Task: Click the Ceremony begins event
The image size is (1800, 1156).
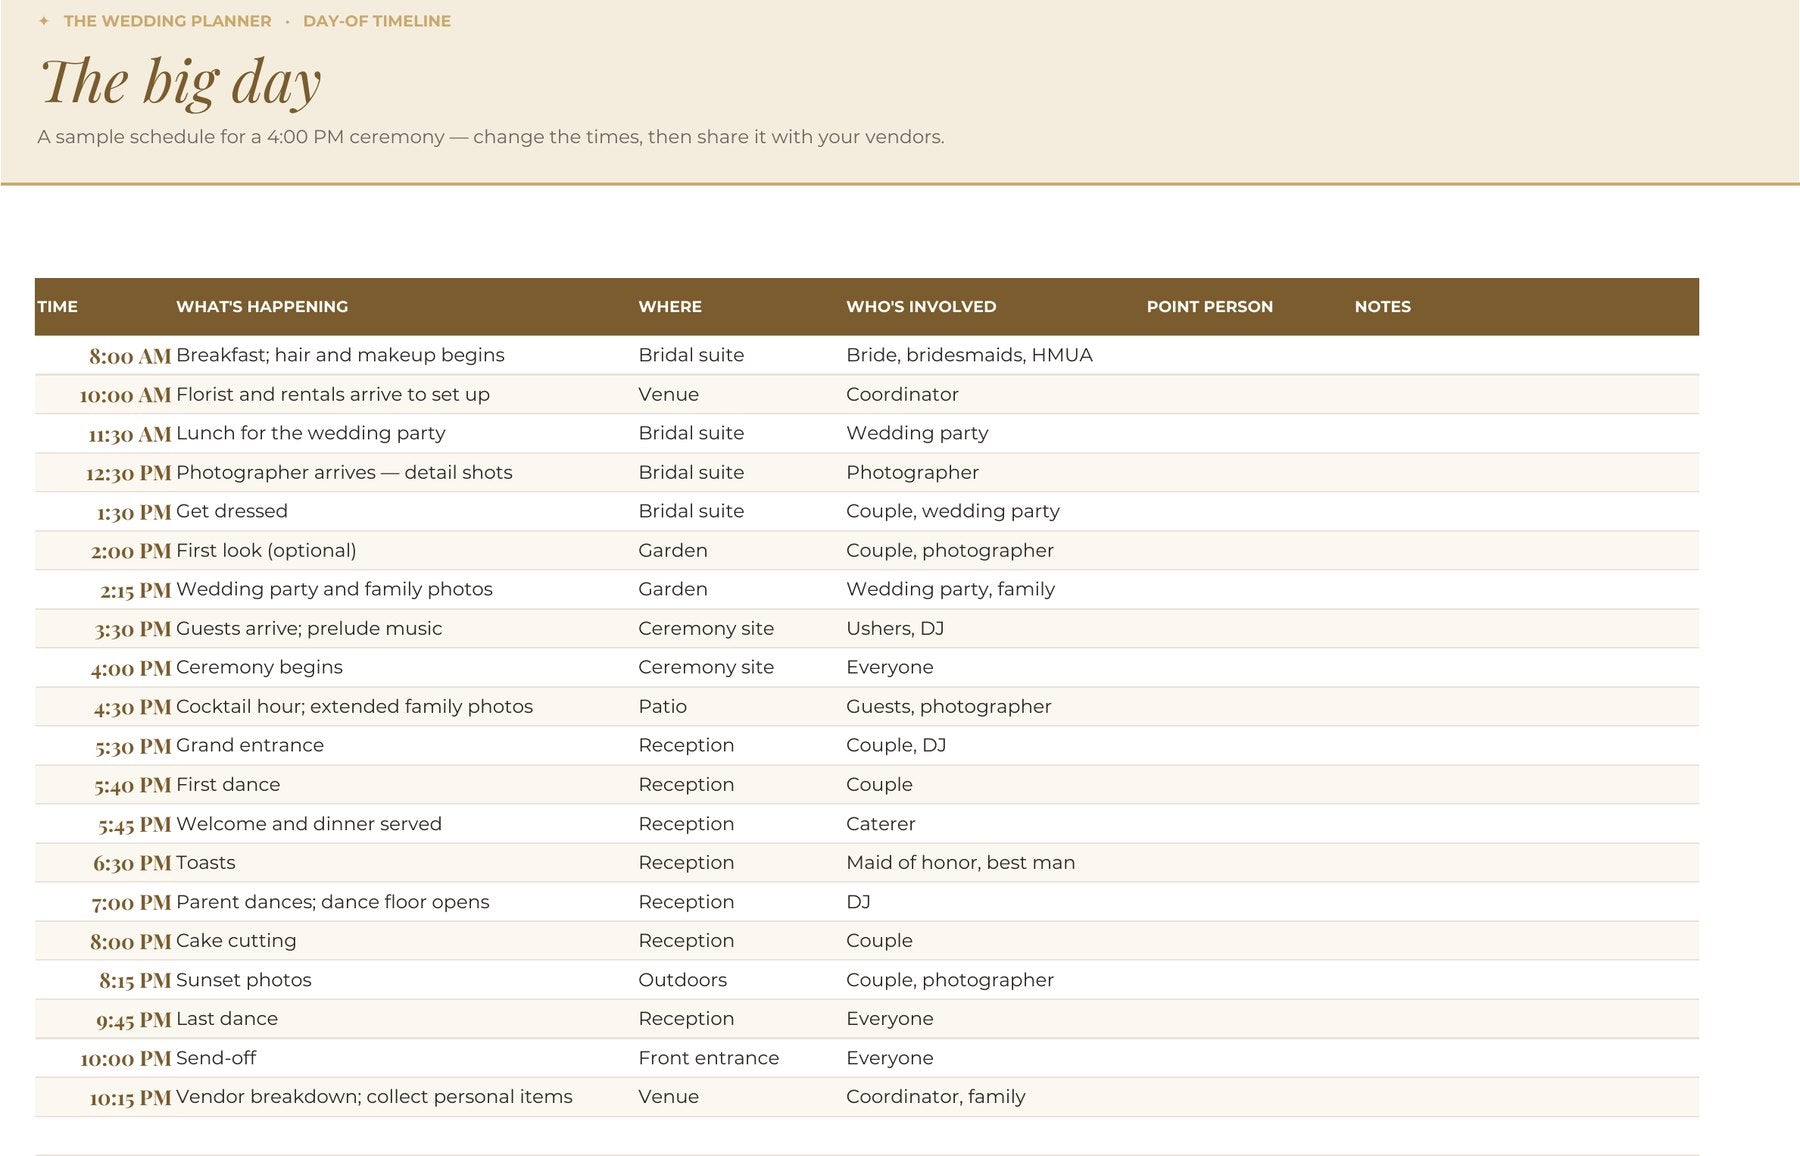Action: point(259,667)
